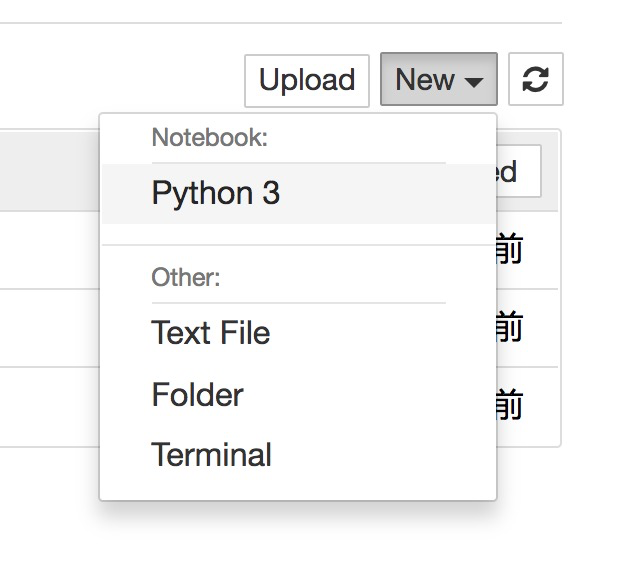Choose Folder to create a new directory
Viewport: 638px width, 588px height.
(x=197, y=395)
